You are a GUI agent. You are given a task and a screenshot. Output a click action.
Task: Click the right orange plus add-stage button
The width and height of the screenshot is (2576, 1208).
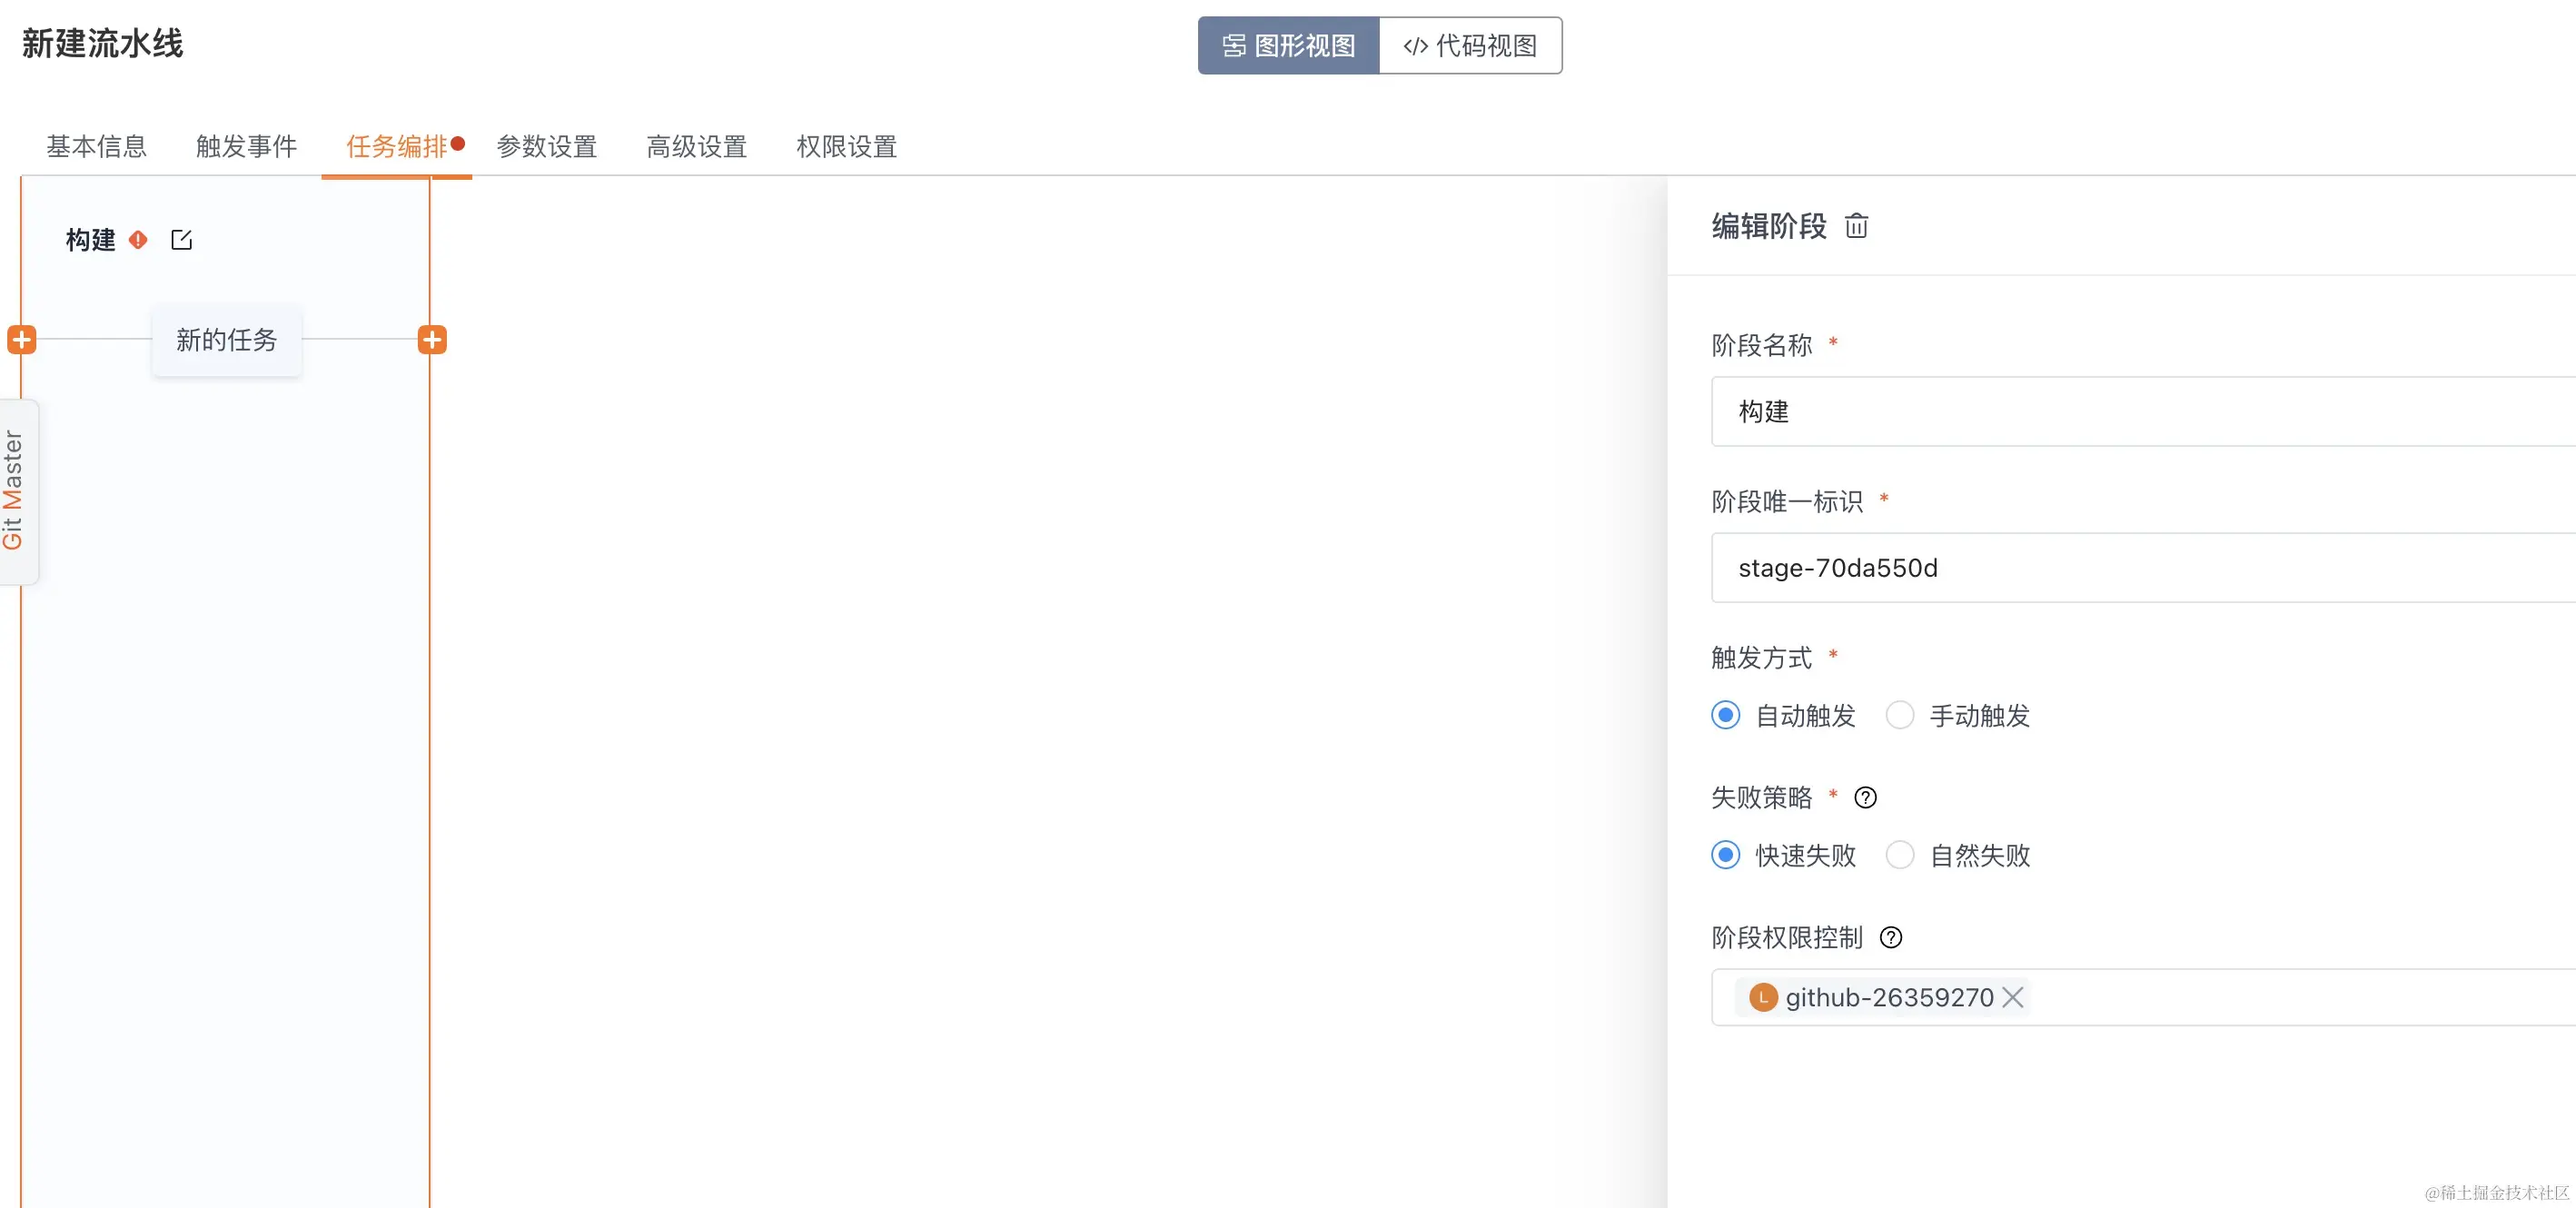coord(432,340)
